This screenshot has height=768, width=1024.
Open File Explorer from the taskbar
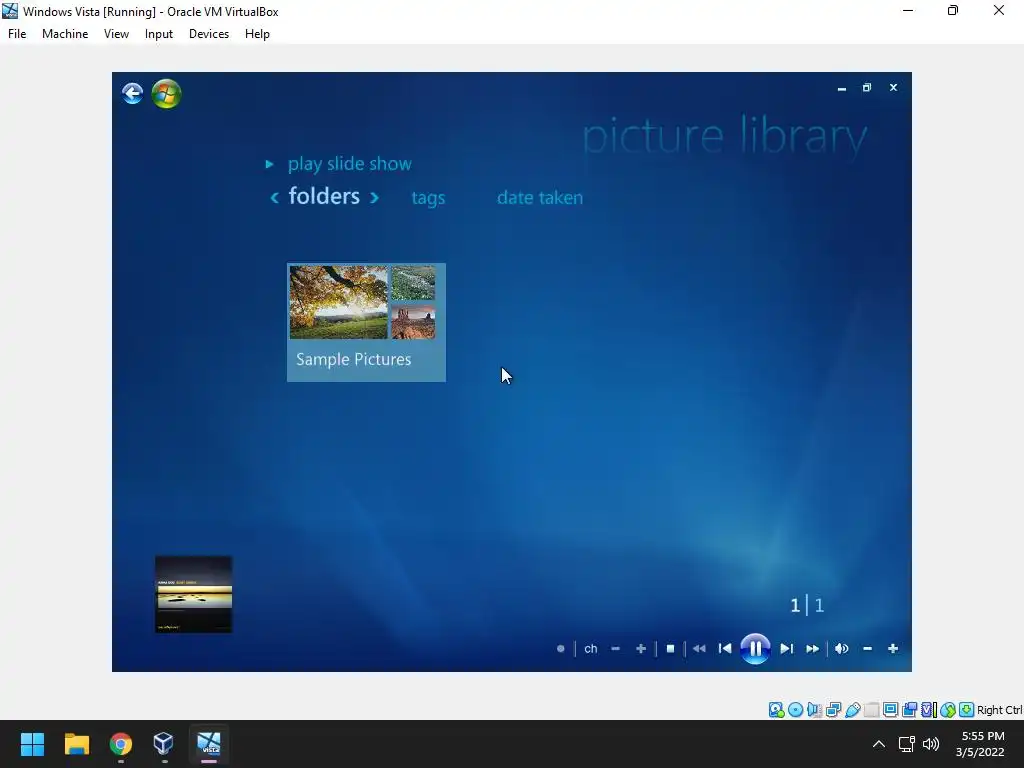(76, 743)
